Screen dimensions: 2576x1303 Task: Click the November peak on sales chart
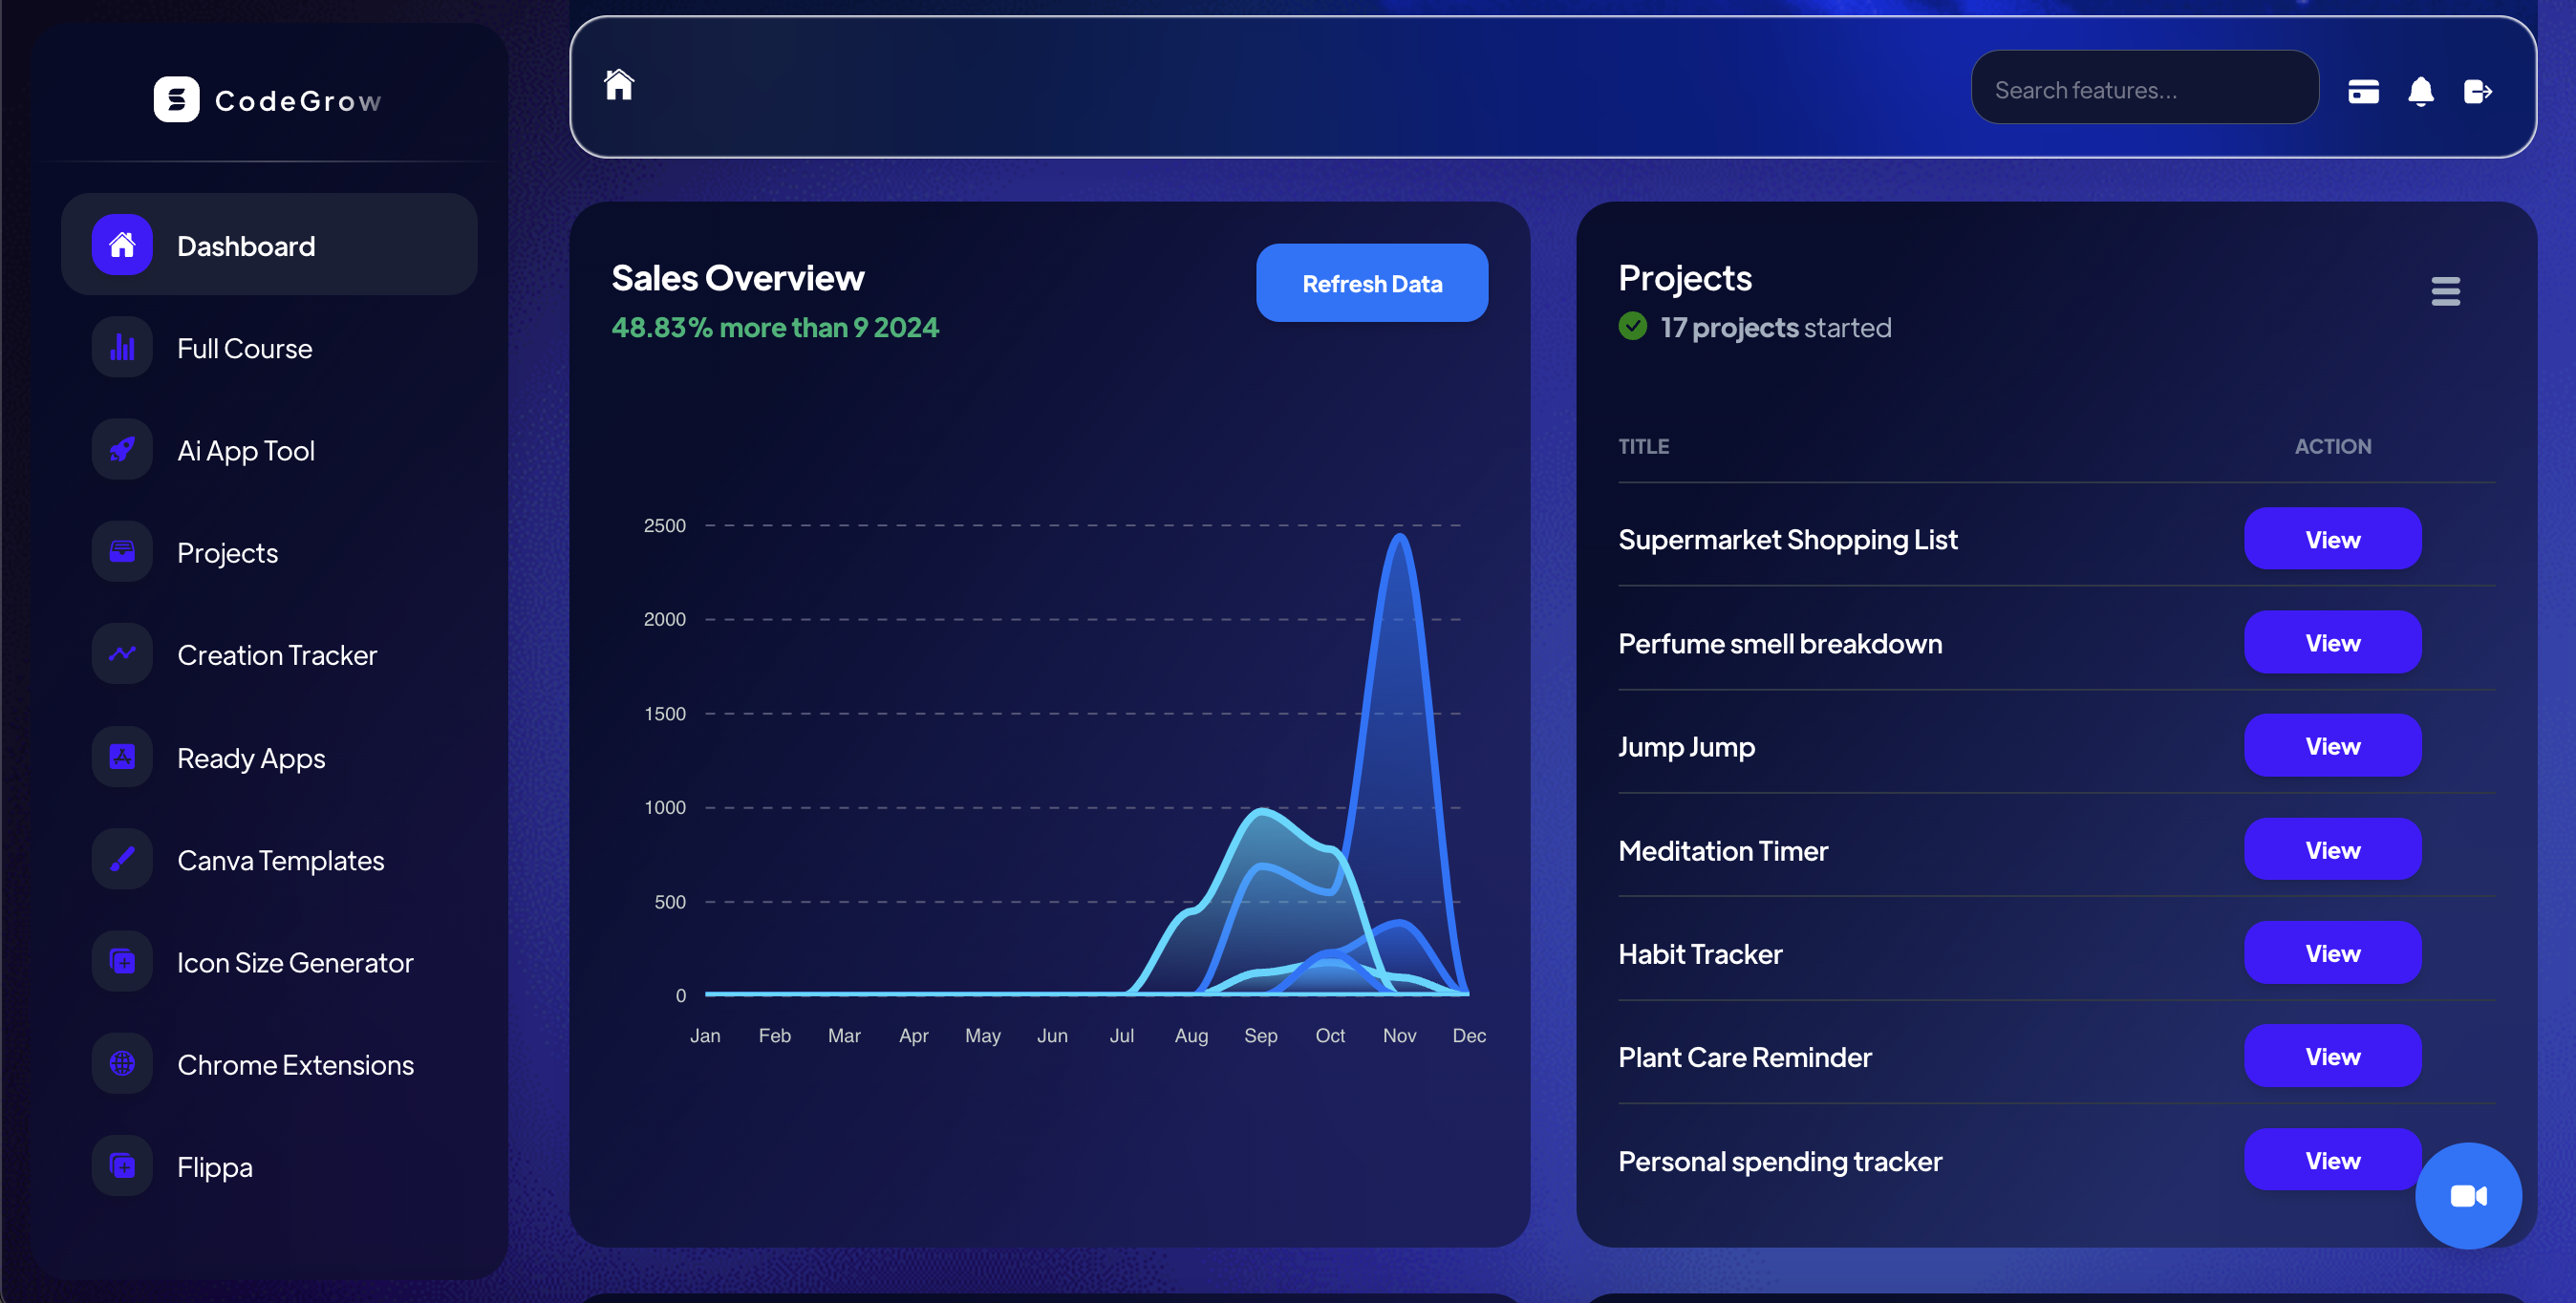1399,538
